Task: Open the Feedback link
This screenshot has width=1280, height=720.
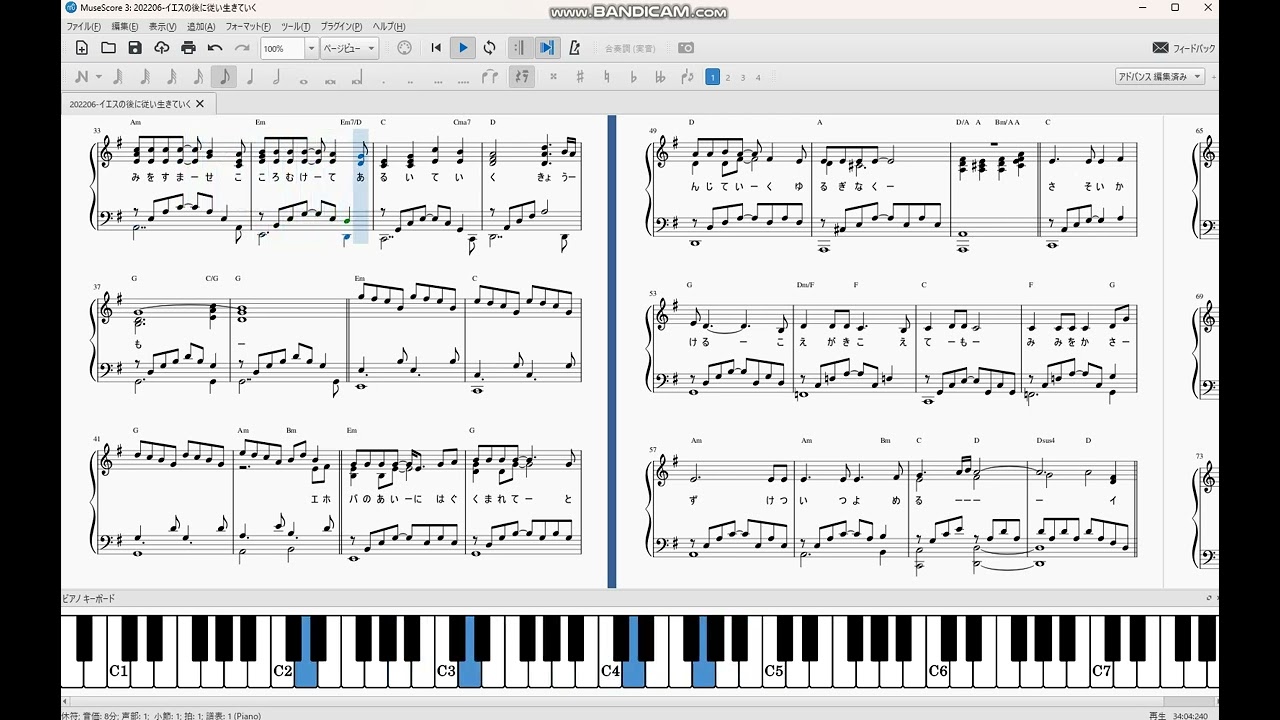Action: click(1184, 48)
